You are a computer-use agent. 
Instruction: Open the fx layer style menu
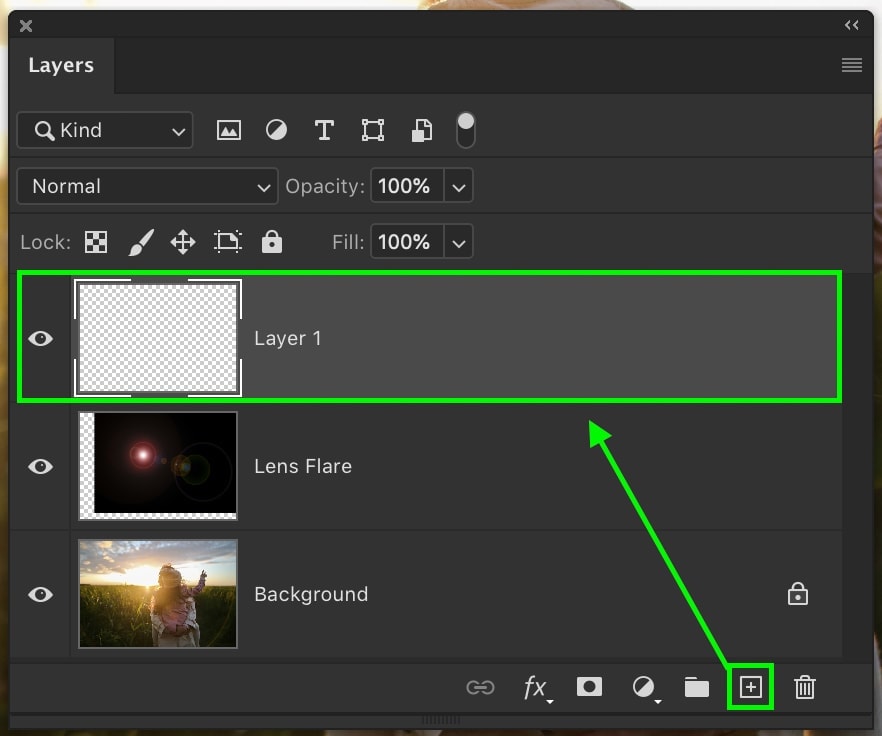coord(537,688)
